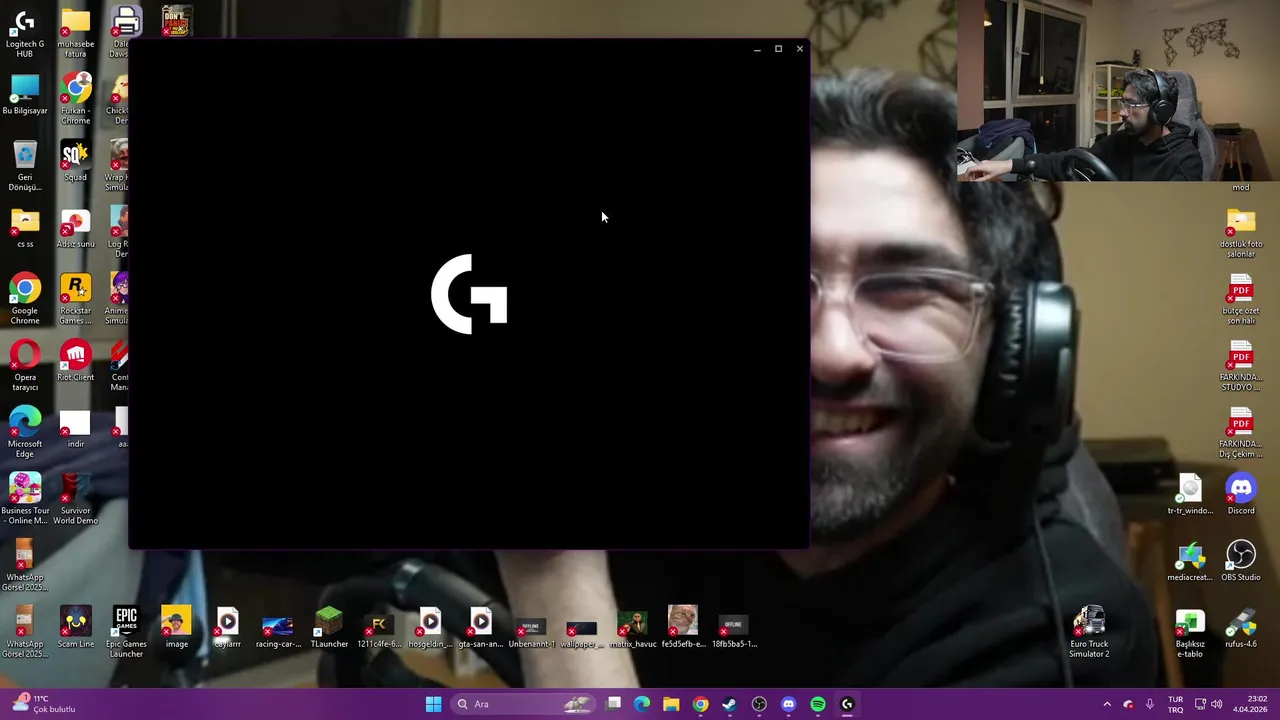This screenshot has height=720, width=1280.
Task: Open the FARKINDA STÜDYO PDF file
Action: (1241, 365)
